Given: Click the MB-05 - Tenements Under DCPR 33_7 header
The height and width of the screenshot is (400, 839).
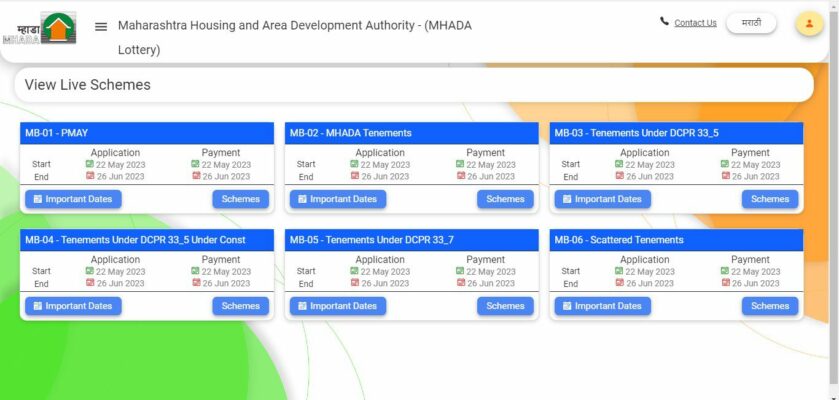Looking at the screenshot, I should tap(411, 240).
